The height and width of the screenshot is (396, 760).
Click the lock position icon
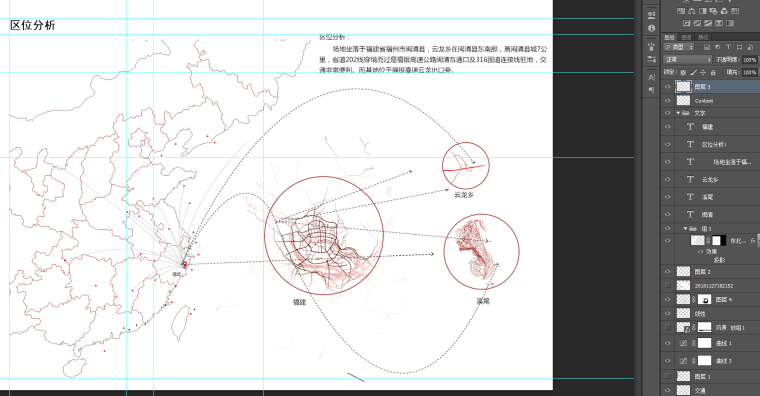tap(703, 72)
